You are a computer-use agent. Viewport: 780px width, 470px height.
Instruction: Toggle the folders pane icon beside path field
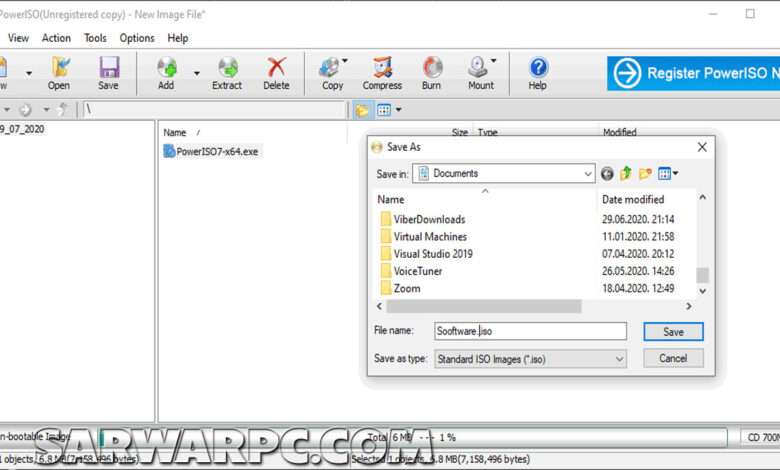point(362,110)
